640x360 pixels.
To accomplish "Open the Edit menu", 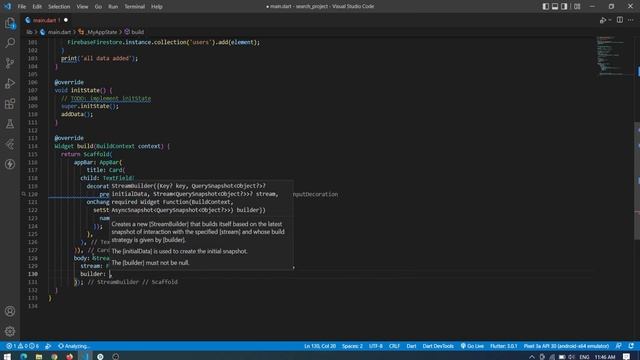I will pos(37,7).
